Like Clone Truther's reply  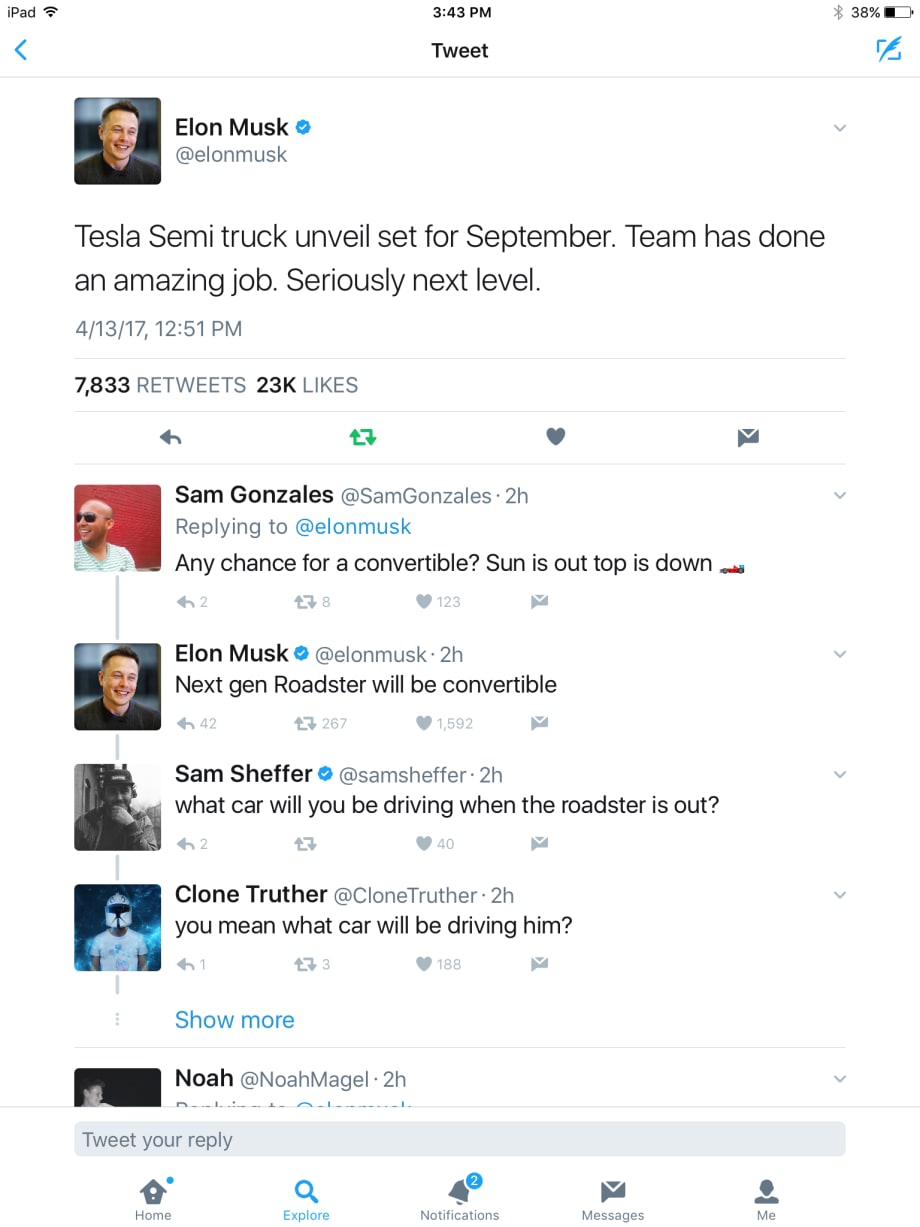pyautogui.click(x=425, y=965)
